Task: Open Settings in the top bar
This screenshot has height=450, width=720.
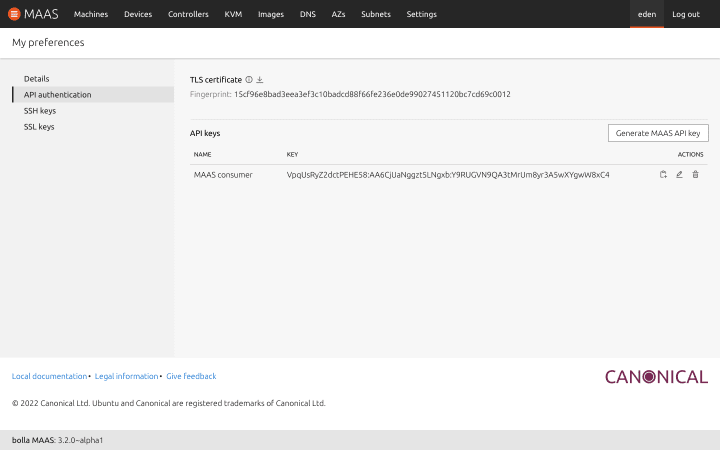Action: tap(422, 14)
